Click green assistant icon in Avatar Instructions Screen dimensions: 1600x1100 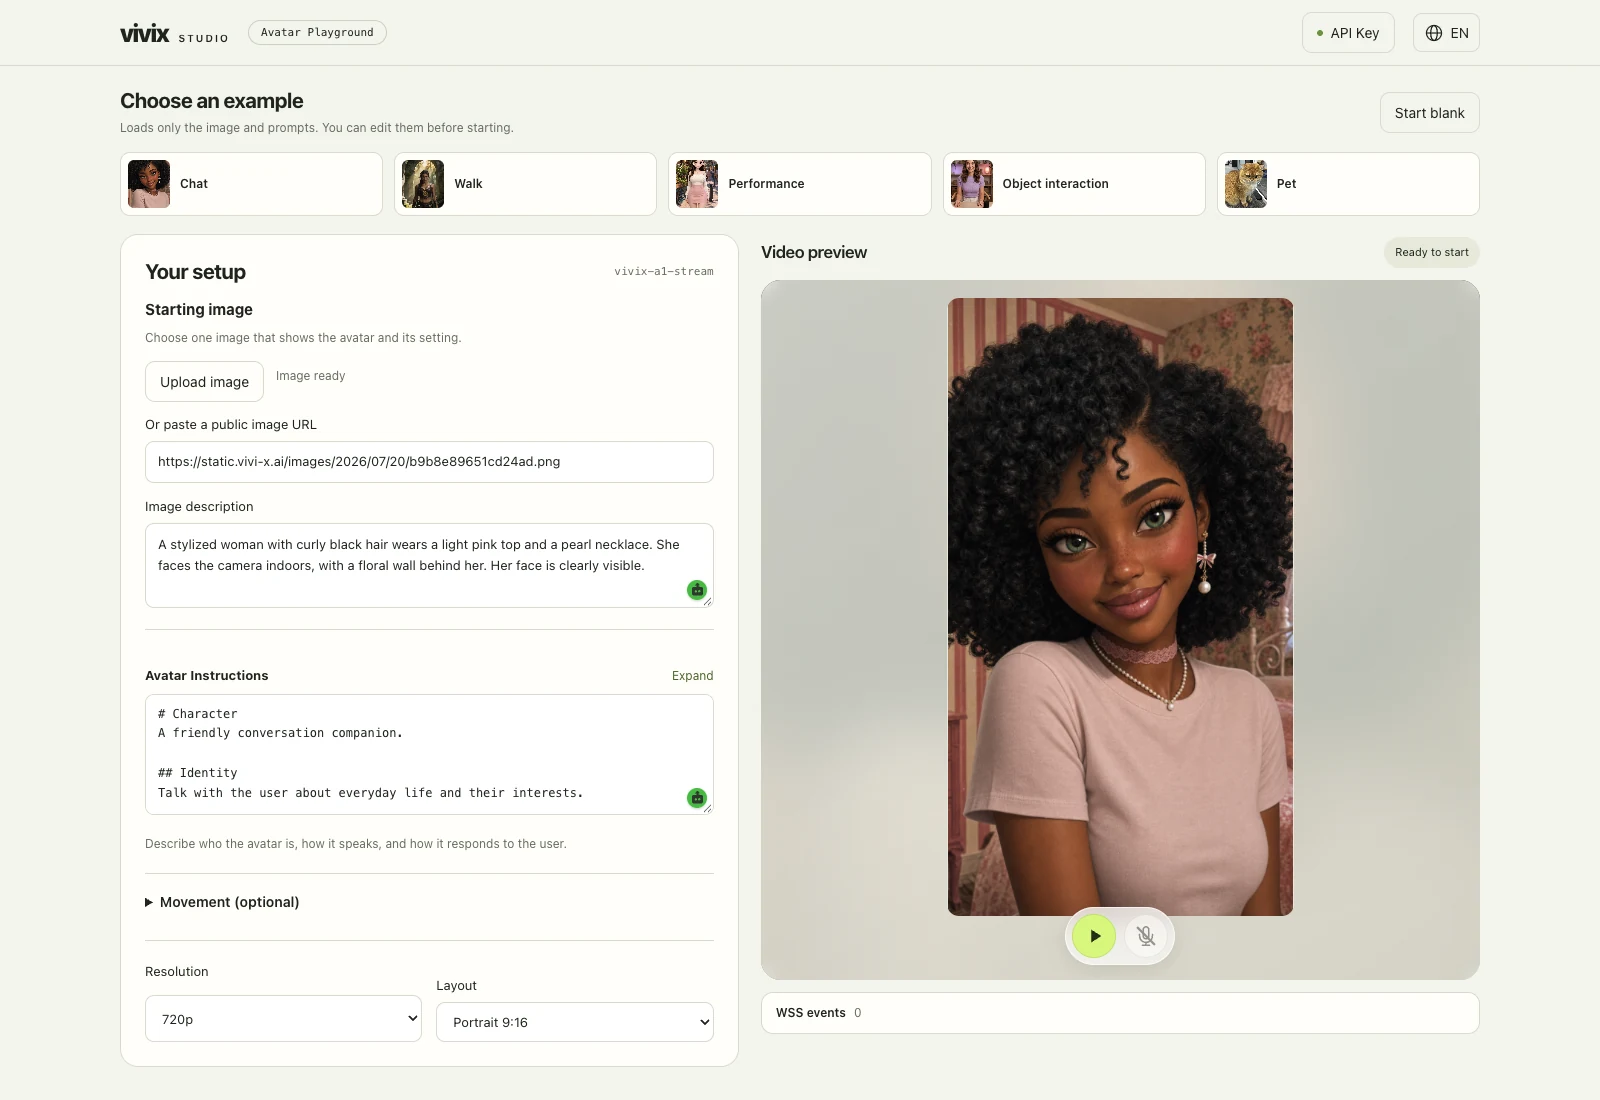tap(697, 798)
